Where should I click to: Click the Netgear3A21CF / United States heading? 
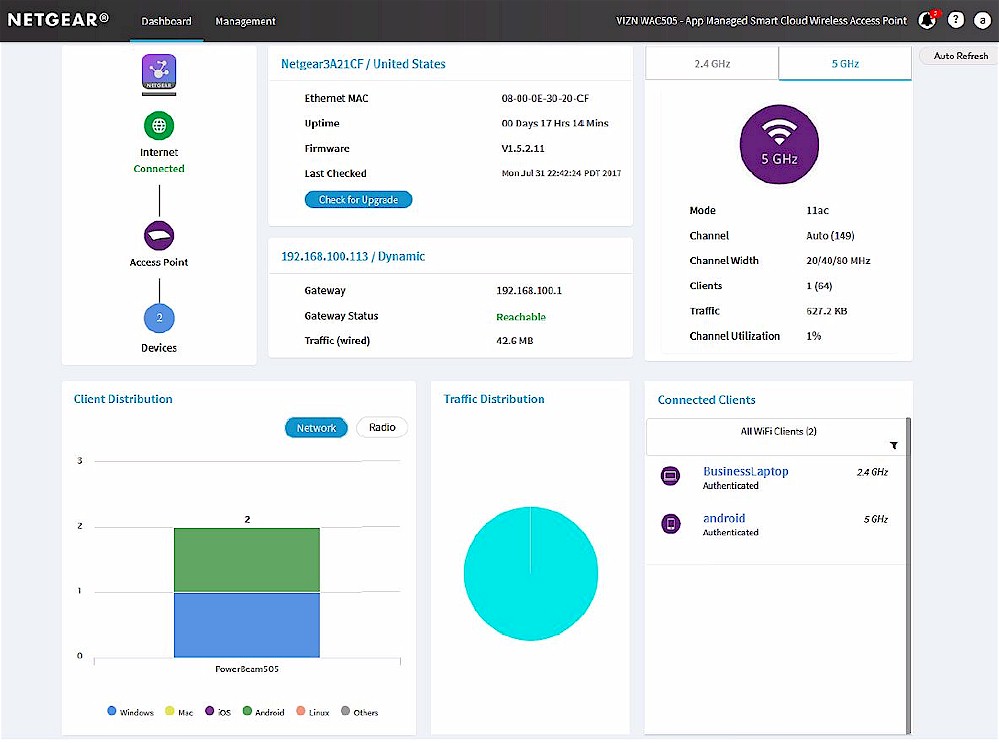(x=364, y=64)
